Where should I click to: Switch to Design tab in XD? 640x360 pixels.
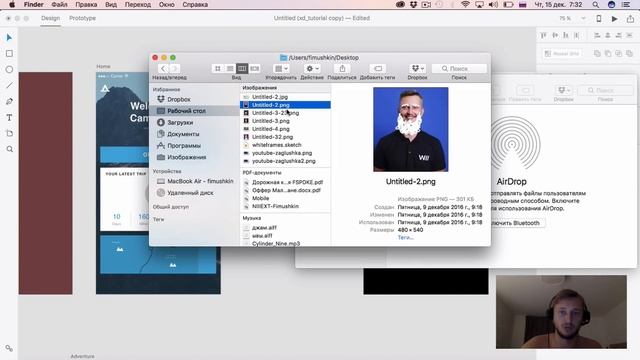51,18
